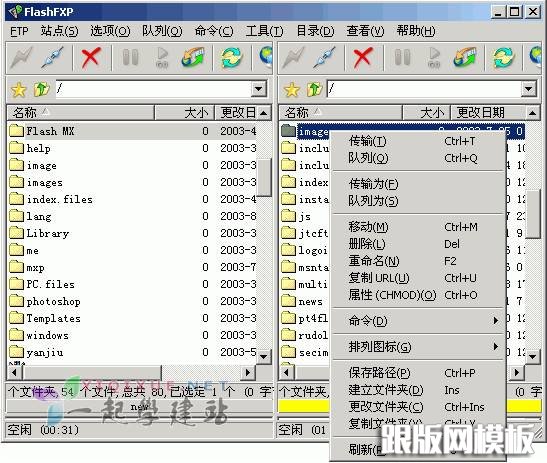The image size is (547, 463).
Task: Open the 队列(Q) menu
Action: pyautogui.click(x=162, y=31)
